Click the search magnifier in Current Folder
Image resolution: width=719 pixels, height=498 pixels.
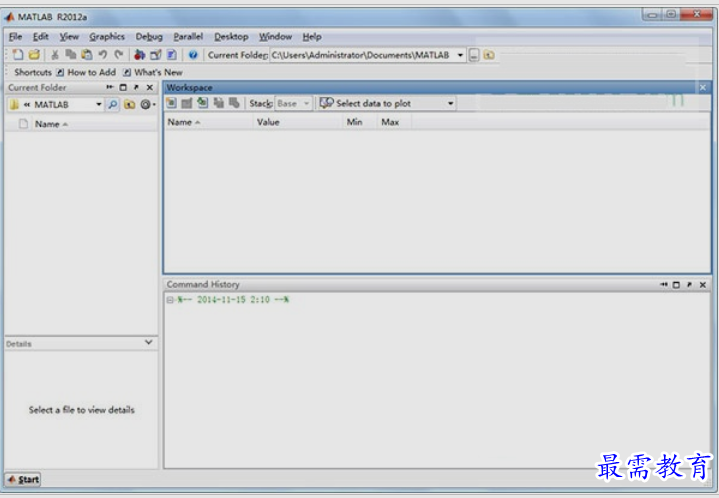pos(112,105)
